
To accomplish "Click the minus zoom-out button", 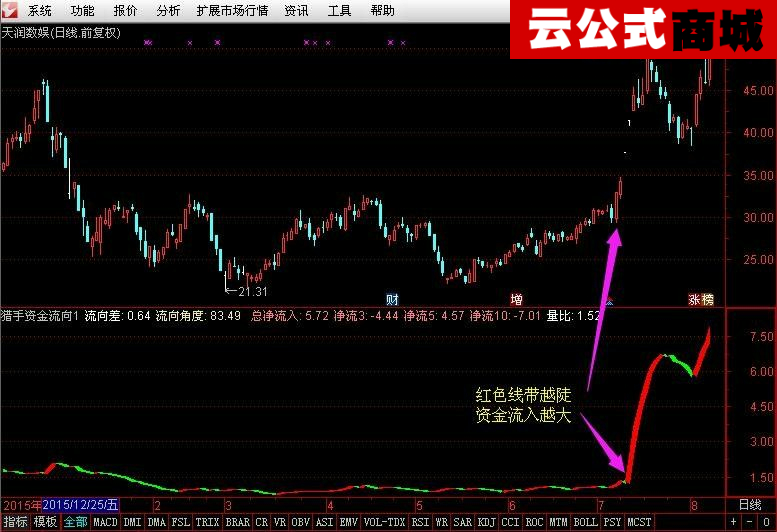I will 749,522.
